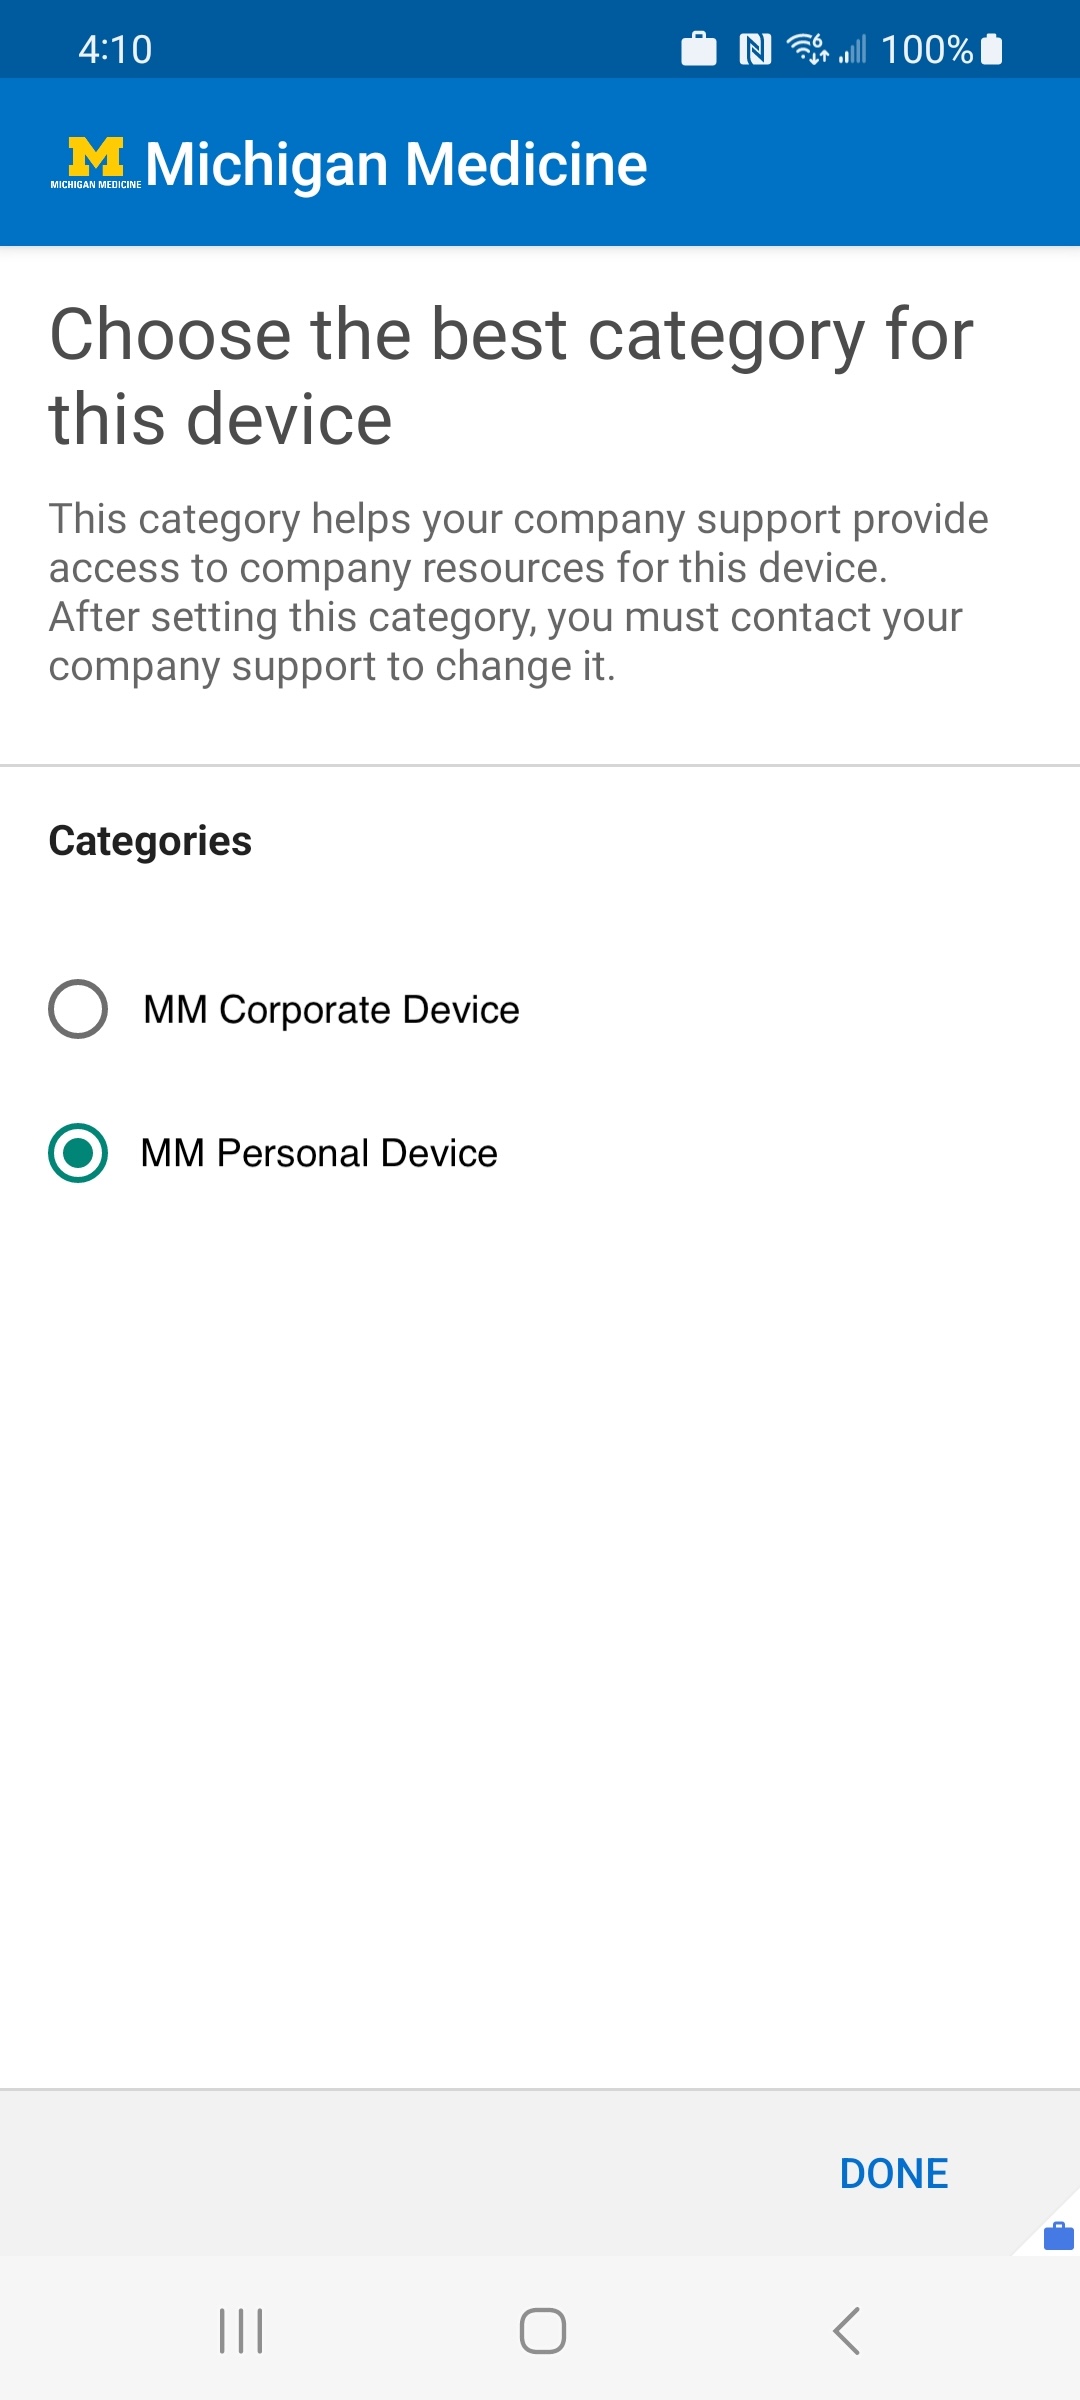Screen dimensions: 1080x2400
Task: Tap the MM Corporate Device label
Action: click(x=331, y=1010)
